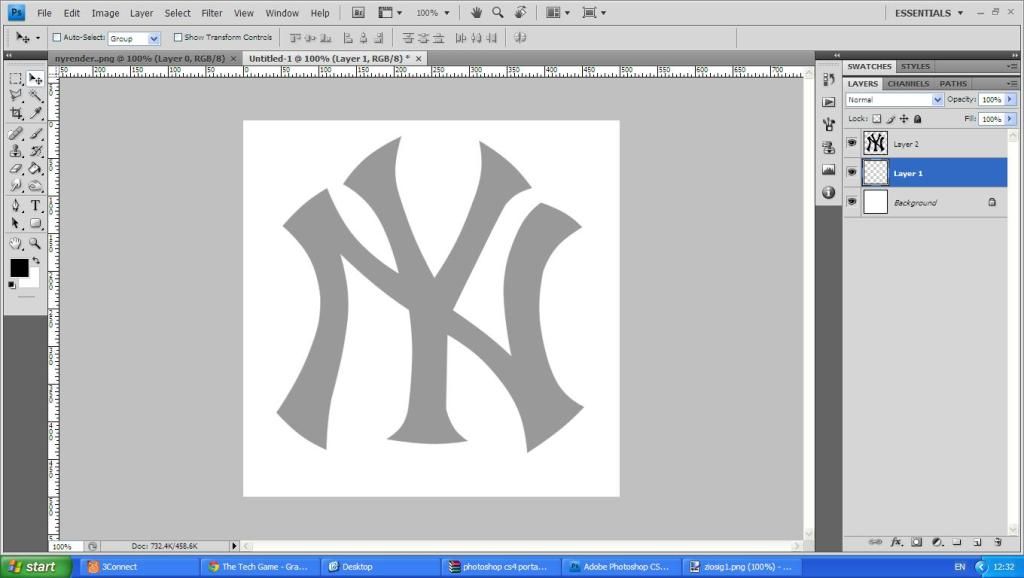The width and height of the screenshot is (1024, 578).
Task: Click the Rotate View tool in top bar
Action: 520,12
